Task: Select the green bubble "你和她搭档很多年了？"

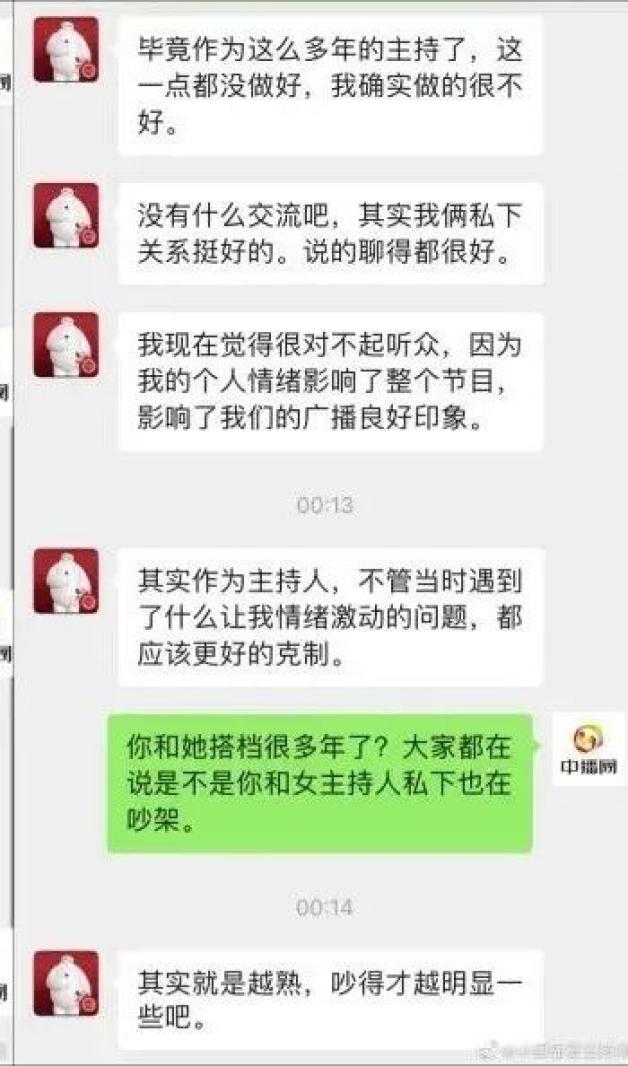Action: (x=320, y=783)
